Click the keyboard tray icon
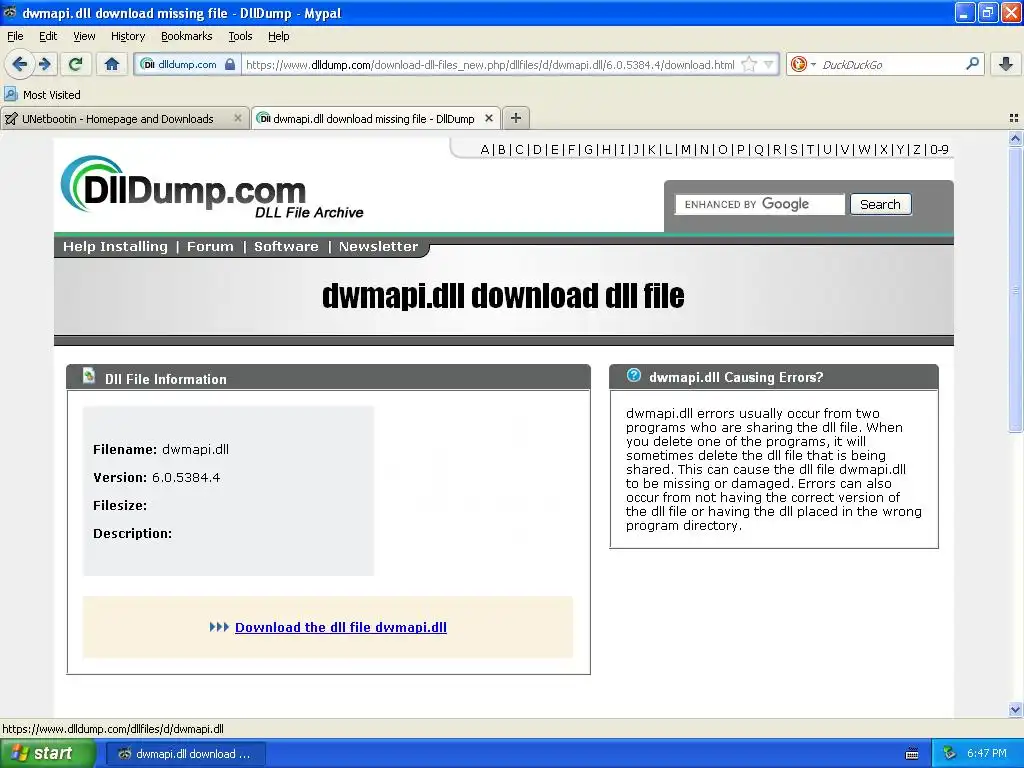The image size is (1024, 768). [912, 754]
